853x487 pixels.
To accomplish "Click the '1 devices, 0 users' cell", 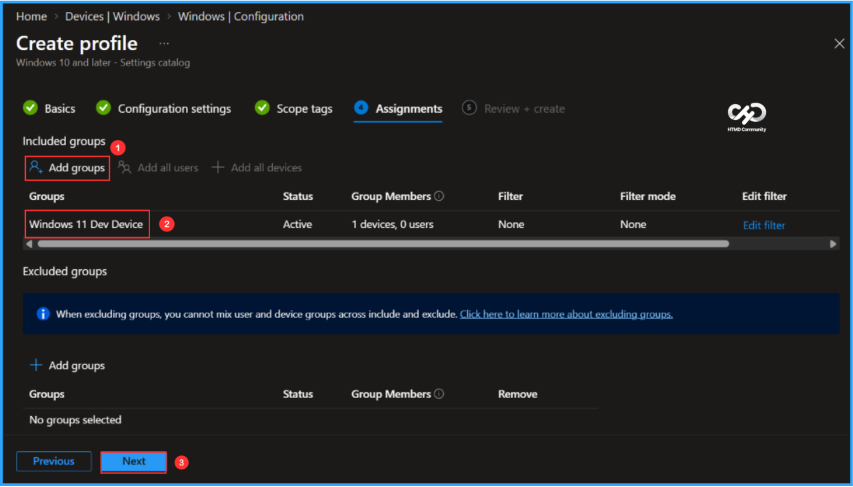I will tap(392, 224).
